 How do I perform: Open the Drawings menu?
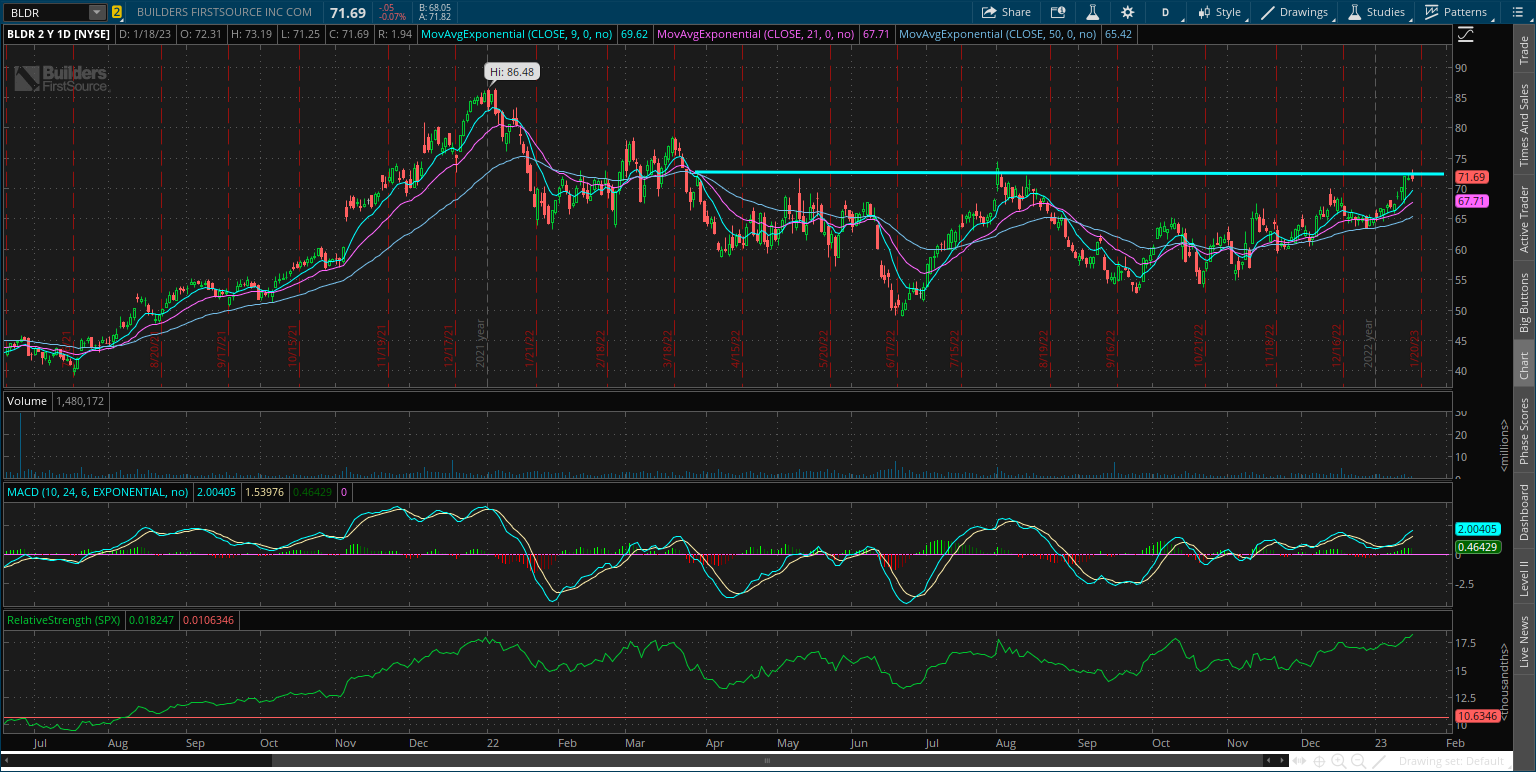(1297, 12)
